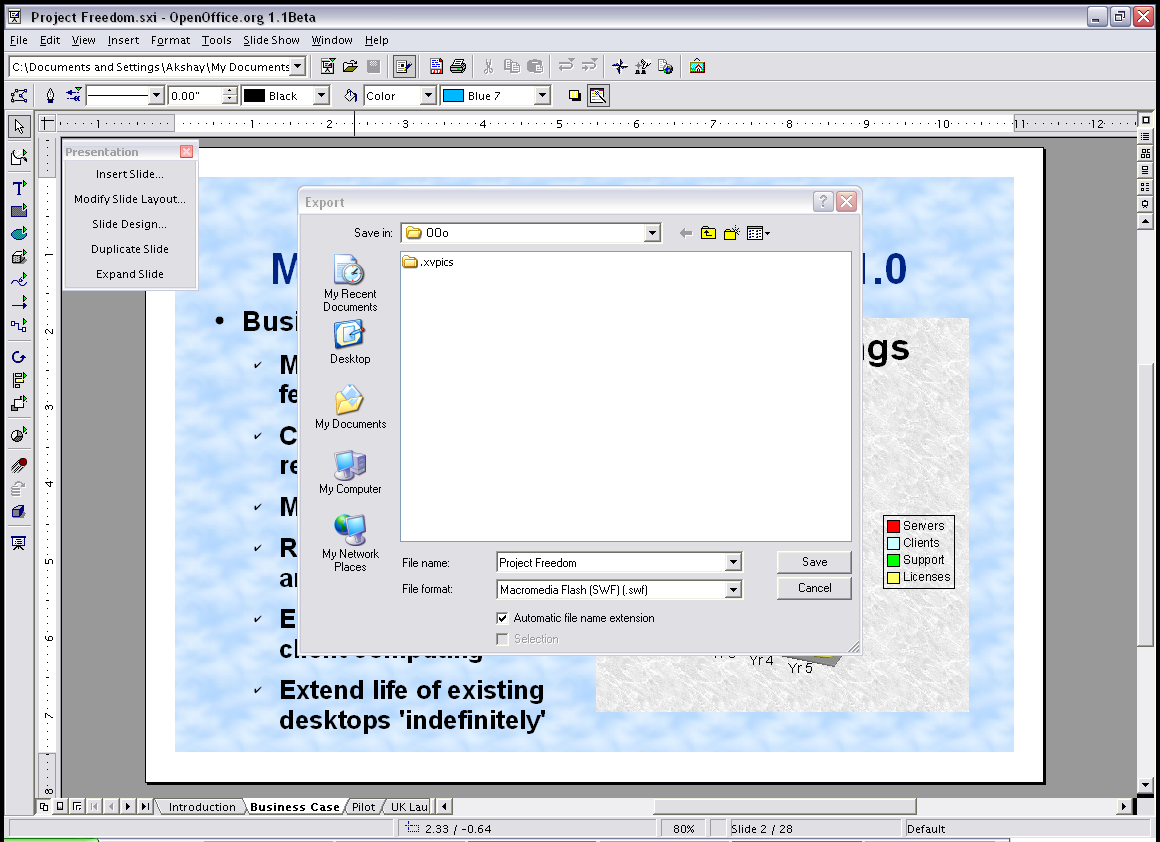Select the Ellipse drawing tool
Image resolution: width=1160 pixels, height=842 pixels.
[18, 233]
